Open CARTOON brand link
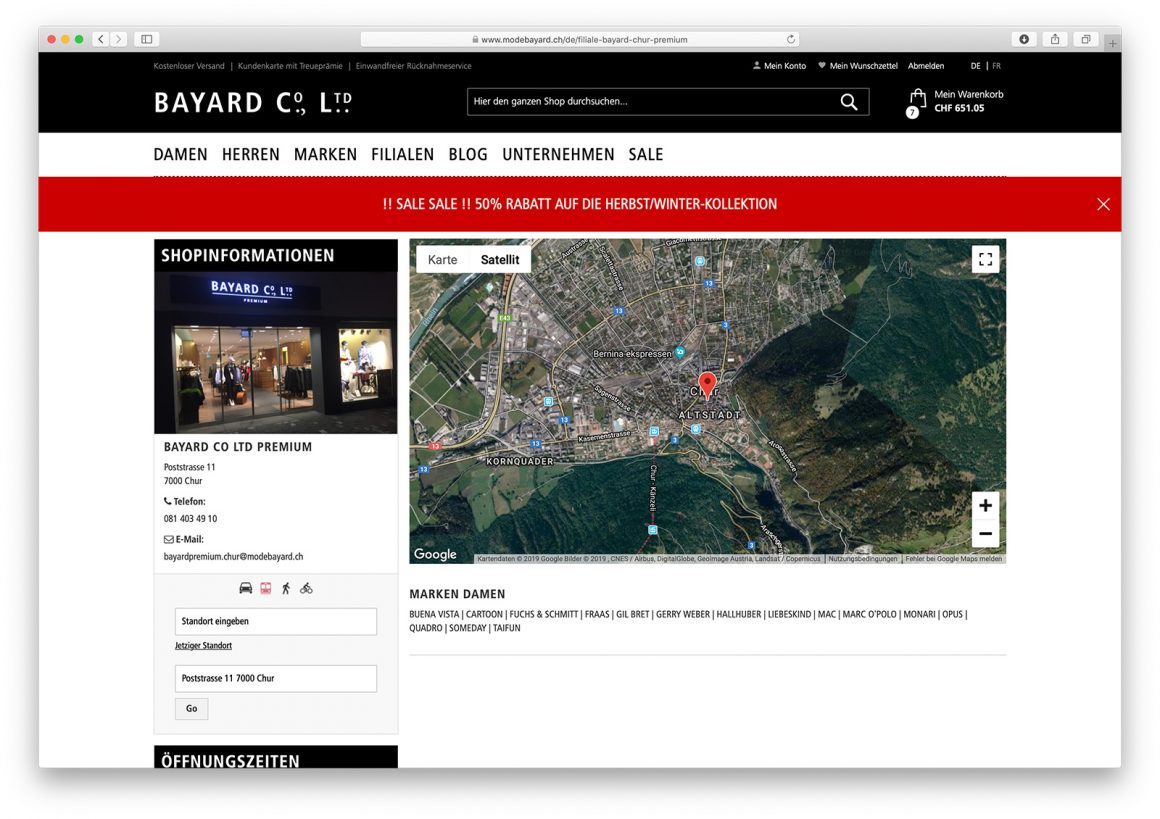The width and height of the screenshot is (1160, 819). (485, 614)
